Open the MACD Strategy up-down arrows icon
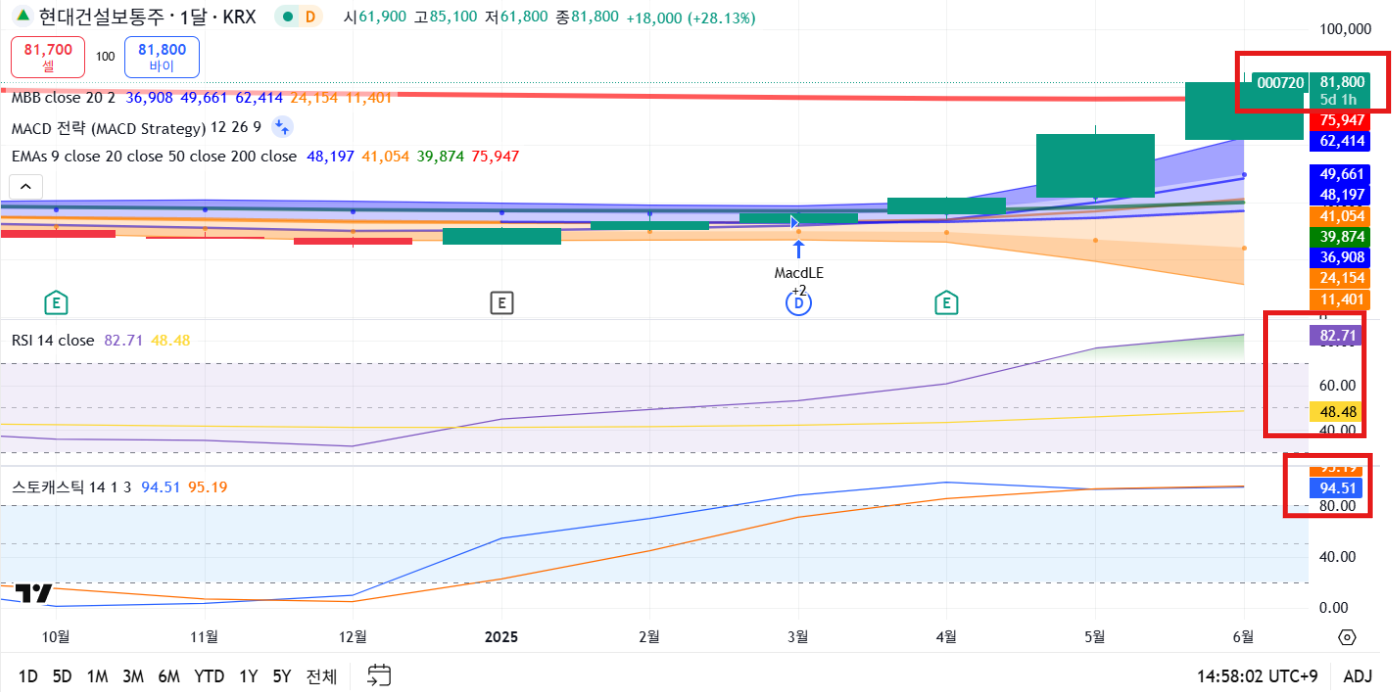 coord(282,127)
